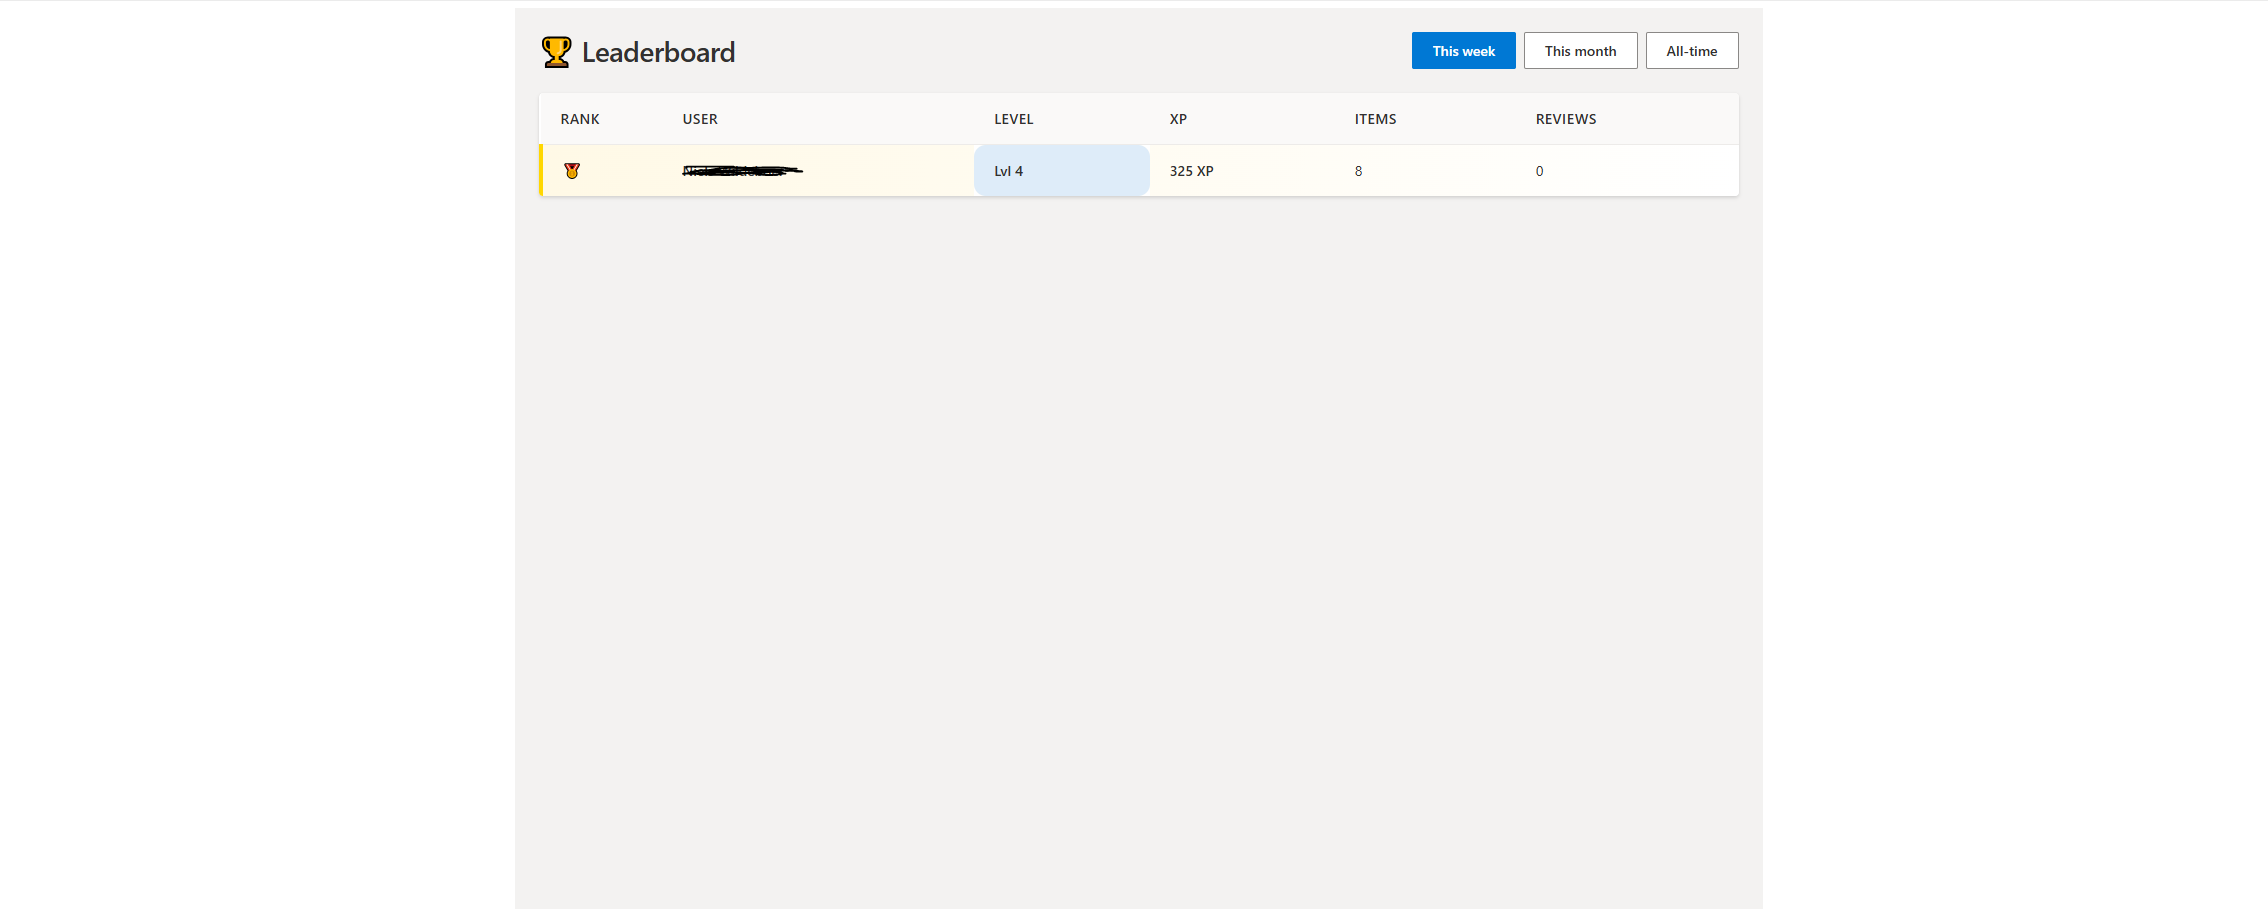Select the This week filter
This screenshot has height=909, width=2268.
[1463, 50]
